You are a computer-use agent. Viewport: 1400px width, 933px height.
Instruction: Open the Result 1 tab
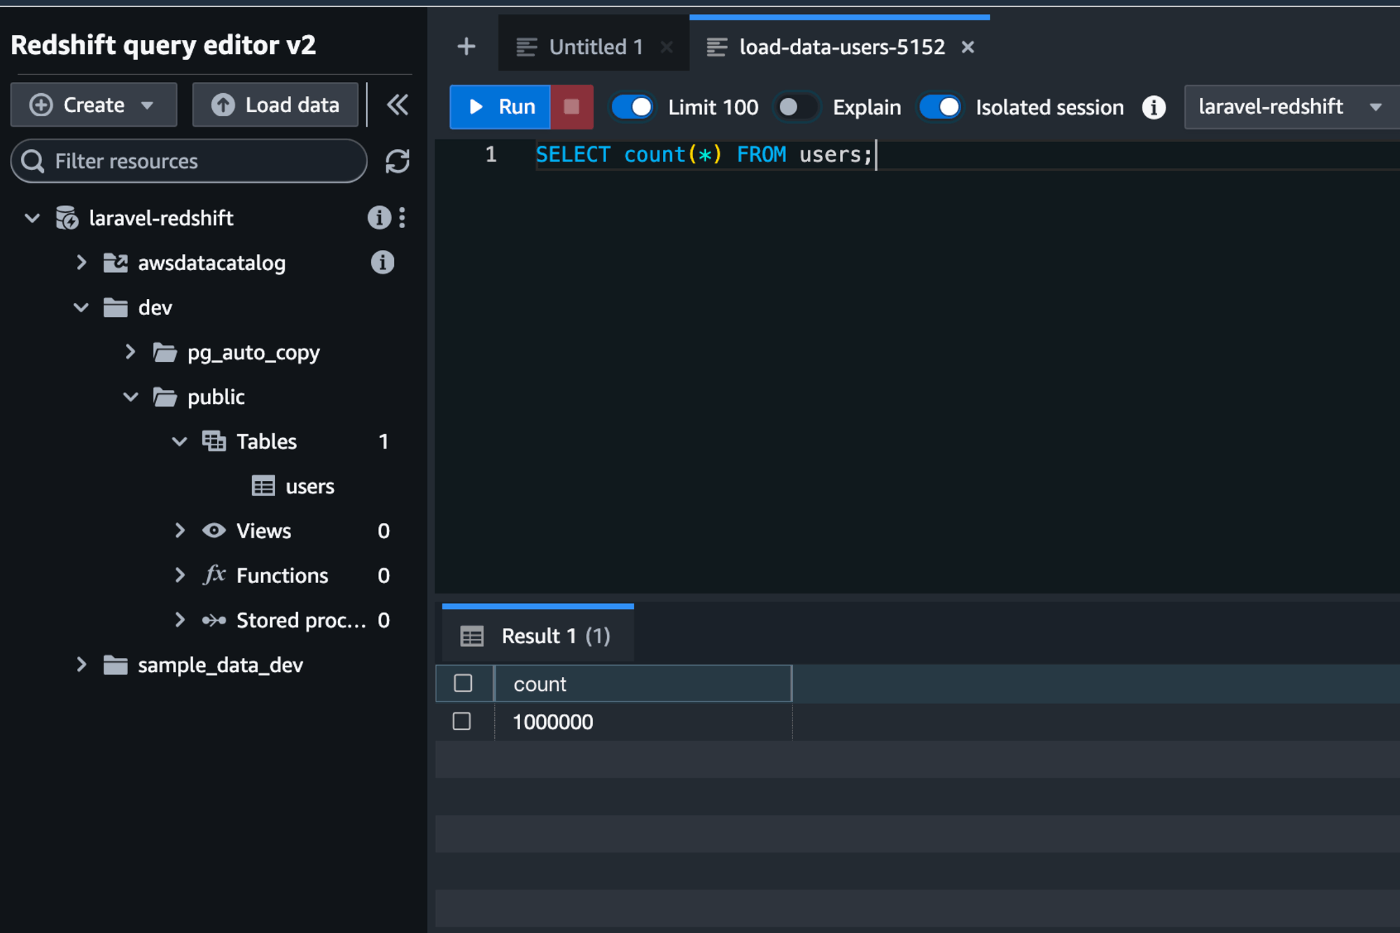tap(538, 635)
